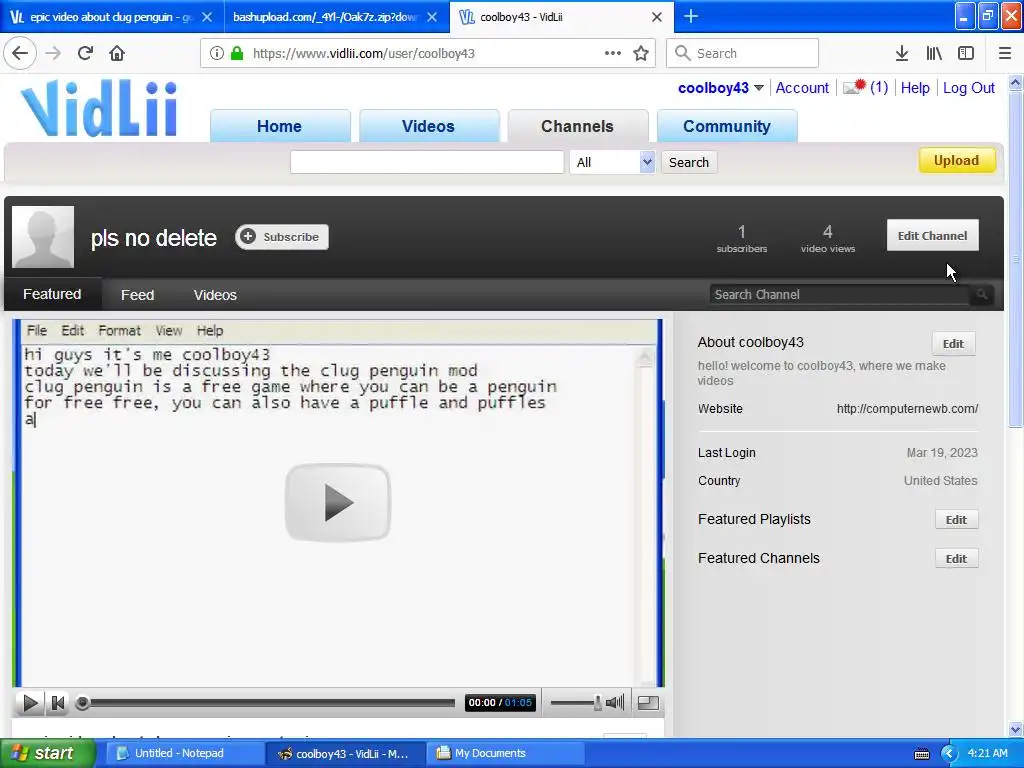
Task: Open page actions three-dot menu
Action: pyautogui.click(x=613, y=53)
